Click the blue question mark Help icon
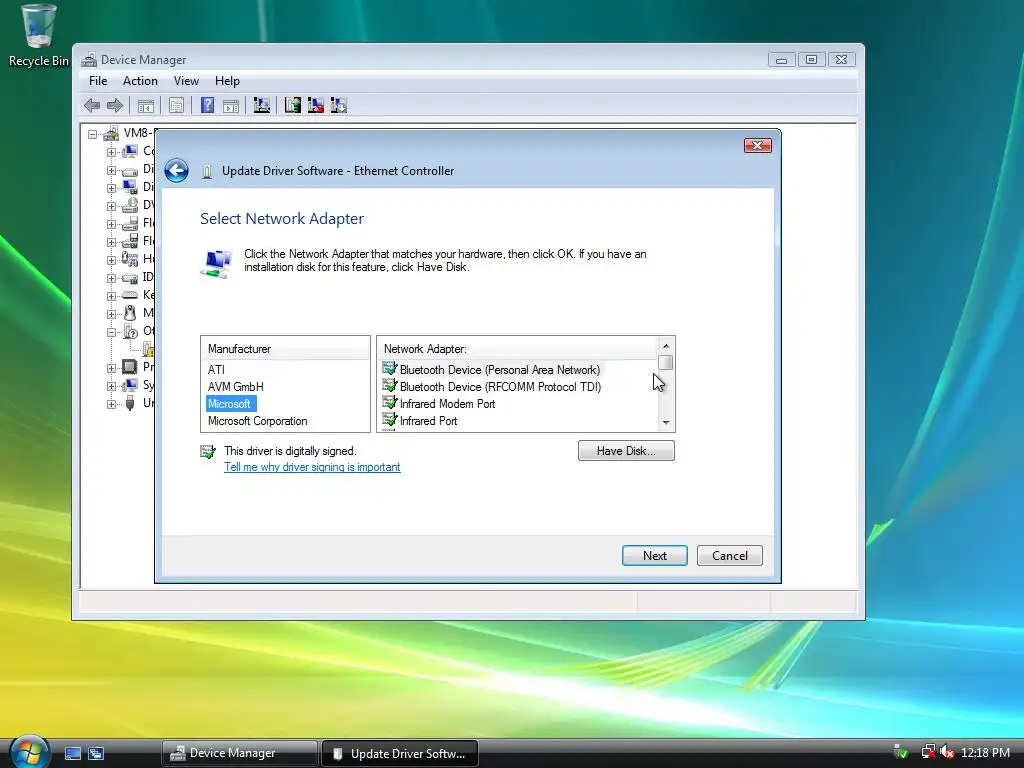This screenshot has height=768, width=1024. click(207, 105)
